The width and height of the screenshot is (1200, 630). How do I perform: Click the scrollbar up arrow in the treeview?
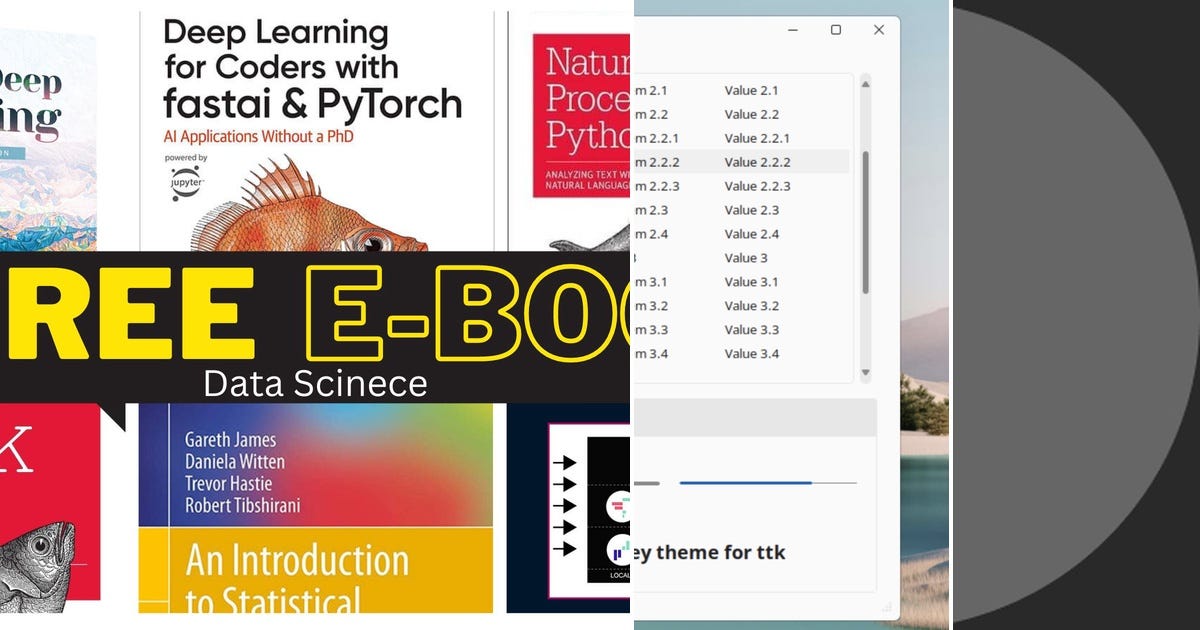click(865, 84)
